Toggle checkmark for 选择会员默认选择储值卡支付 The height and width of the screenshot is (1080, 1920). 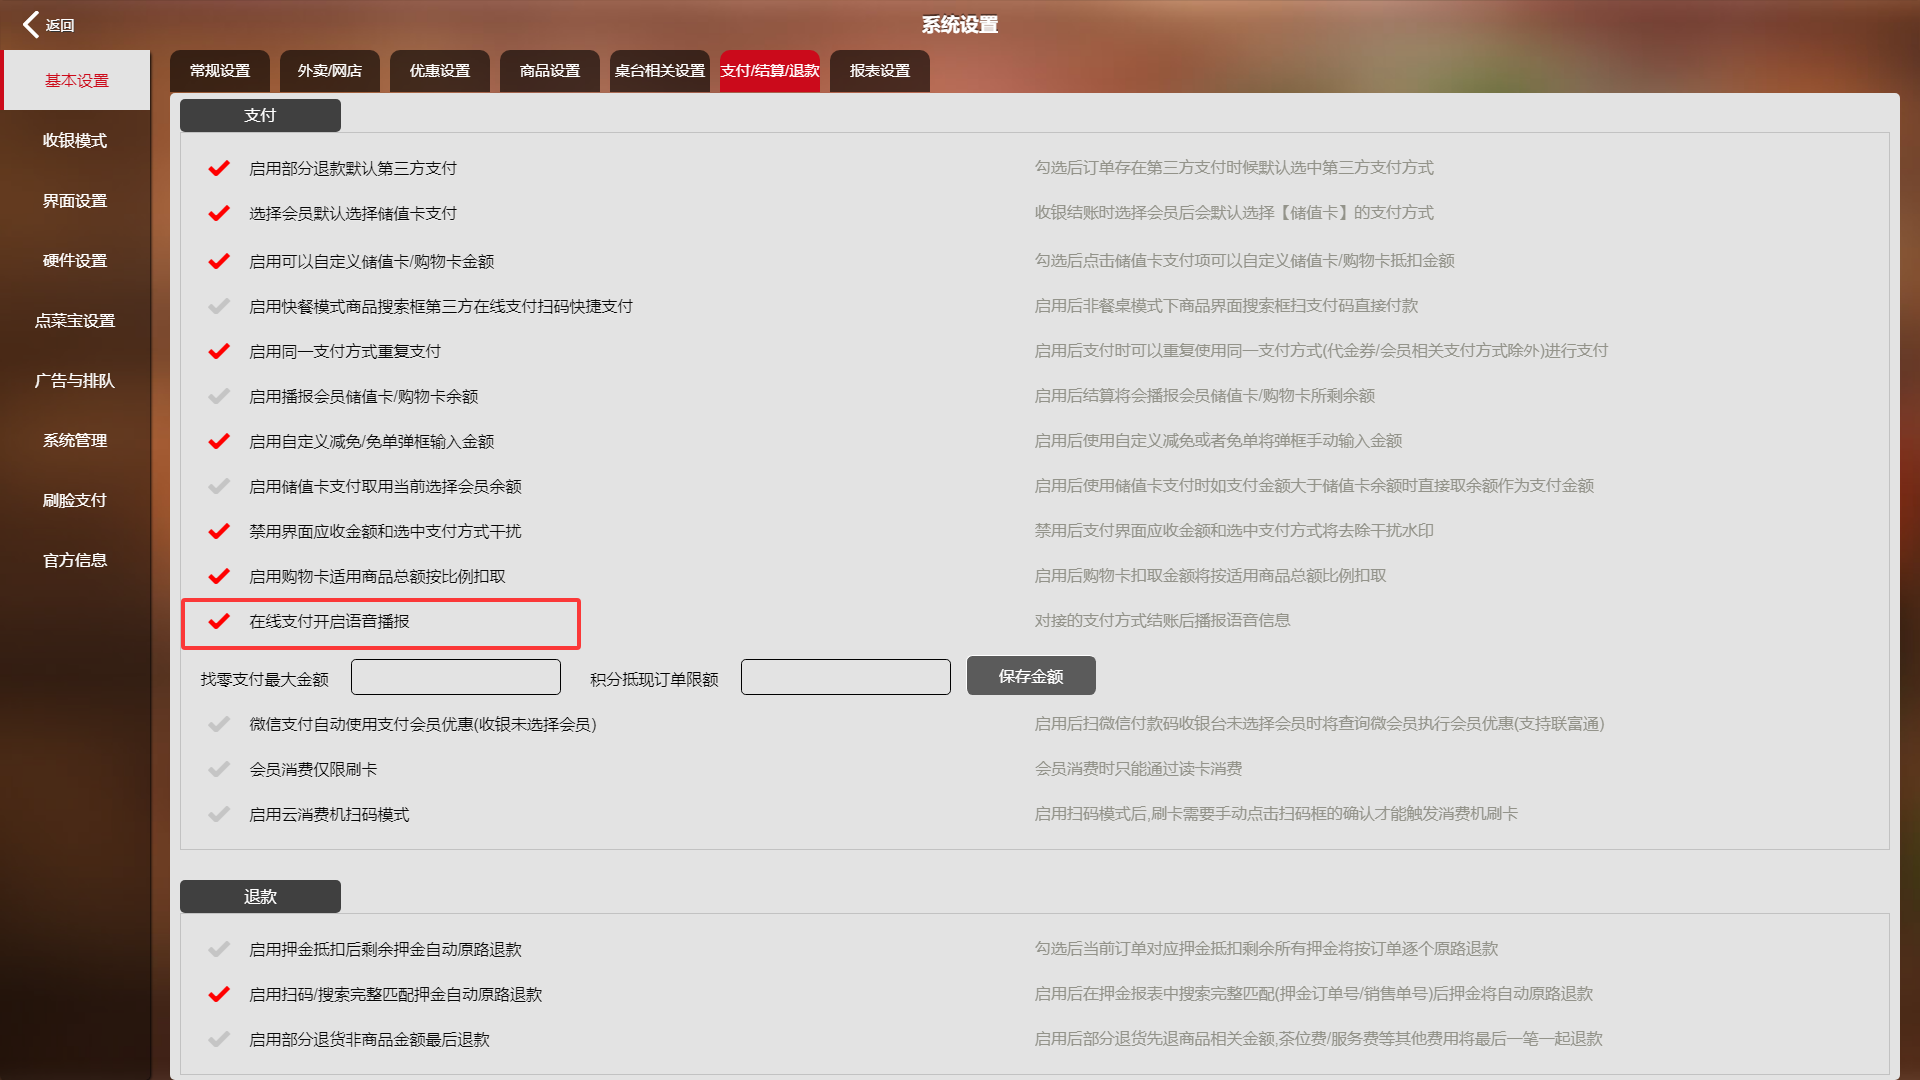[219, 213]
